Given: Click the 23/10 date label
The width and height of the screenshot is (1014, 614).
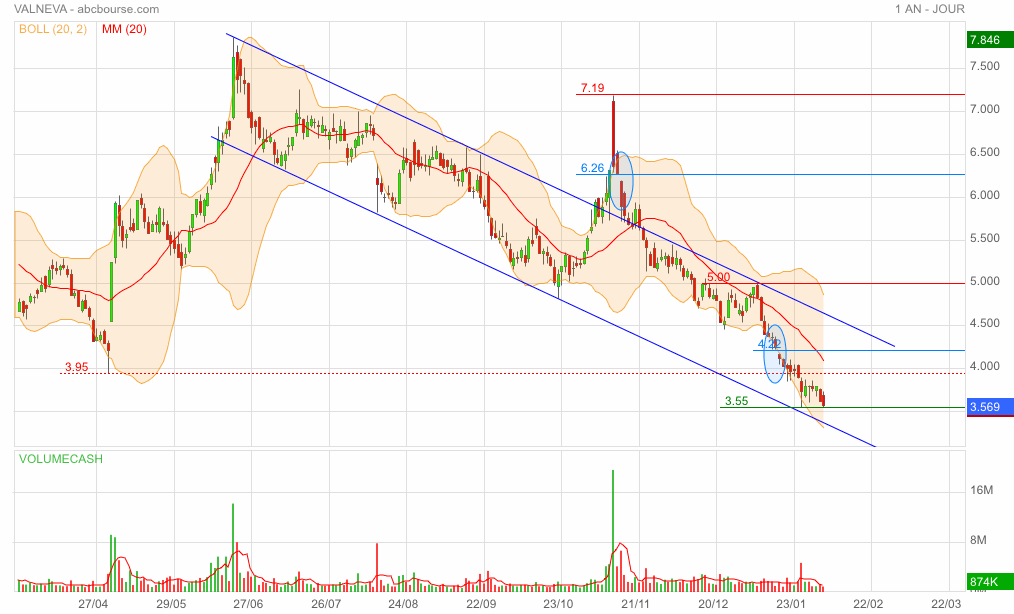Looking at the screenshot, I should 558,604.
